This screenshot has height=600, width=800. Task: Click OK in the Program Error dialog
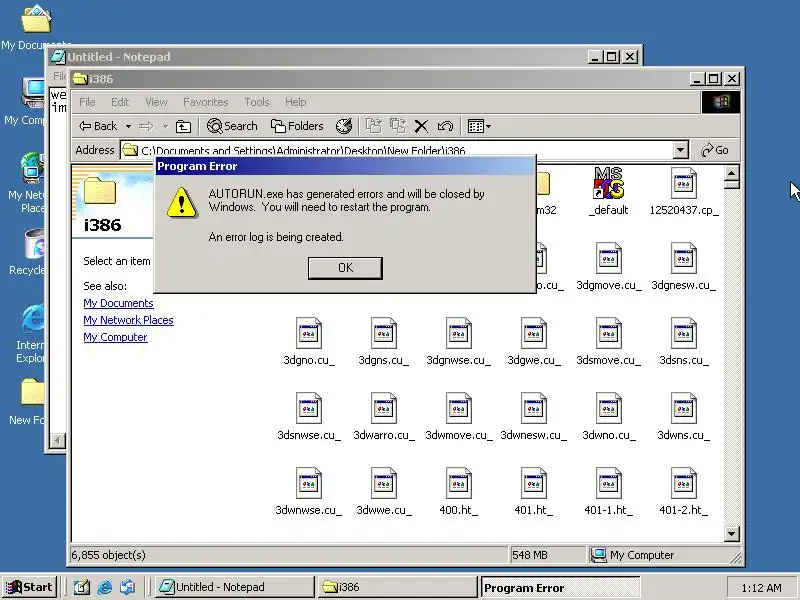[345, 268]
